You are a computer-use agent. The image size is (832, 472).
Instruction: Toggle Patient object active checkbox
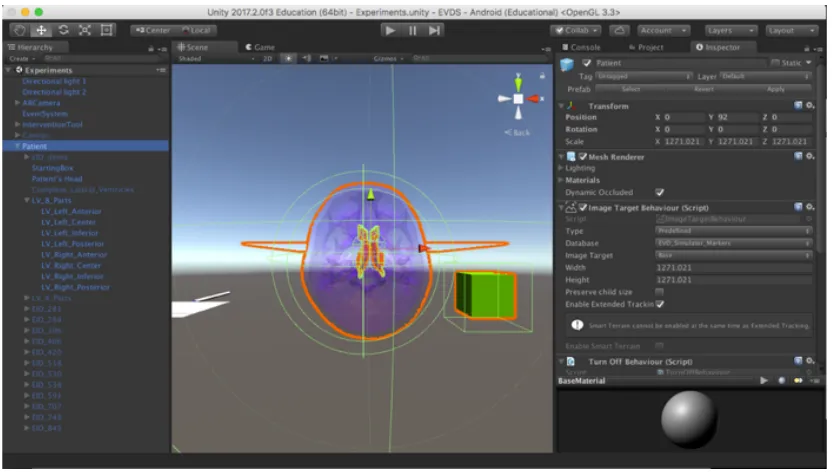point(586,63)
